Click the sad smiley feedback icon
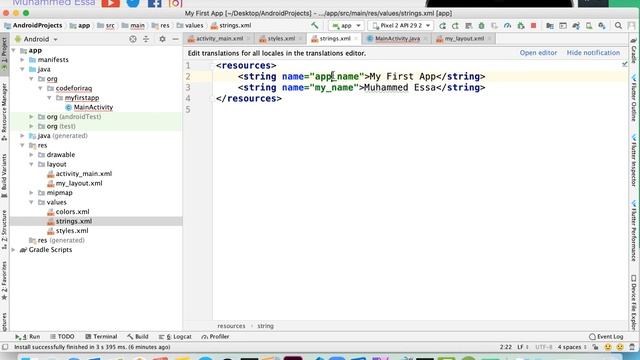640x360 pixels. (x=620, y=347)
